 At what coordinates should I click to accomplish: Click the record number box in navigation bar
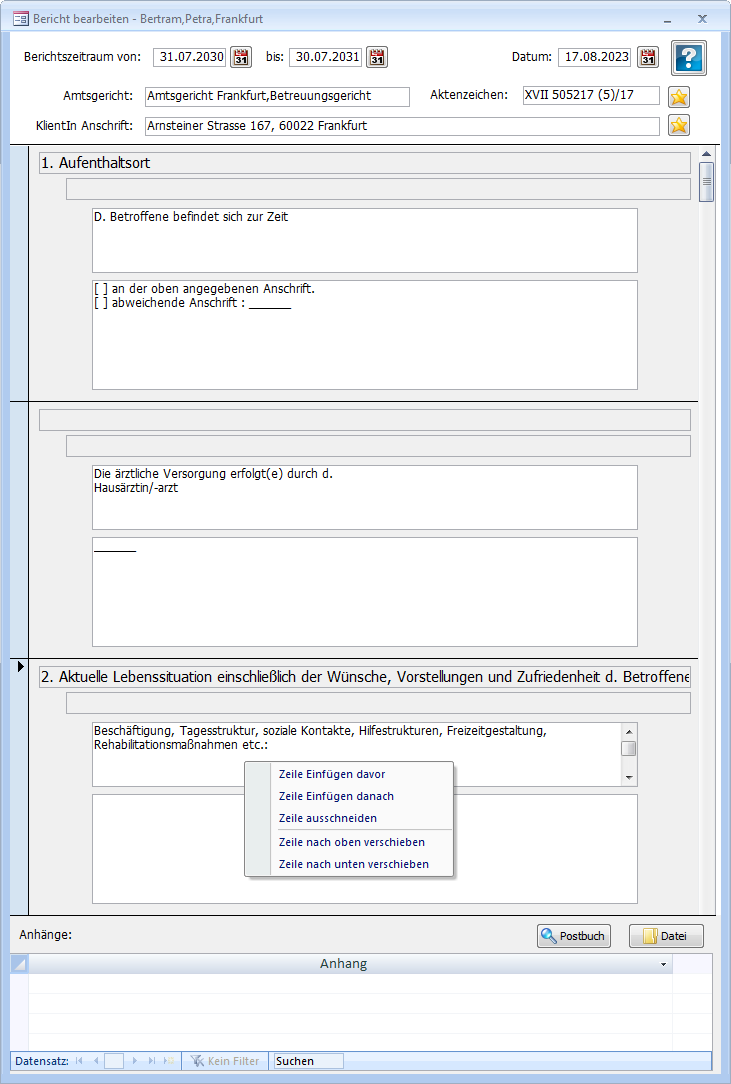pyautogui.click(x=113, y=1060)
